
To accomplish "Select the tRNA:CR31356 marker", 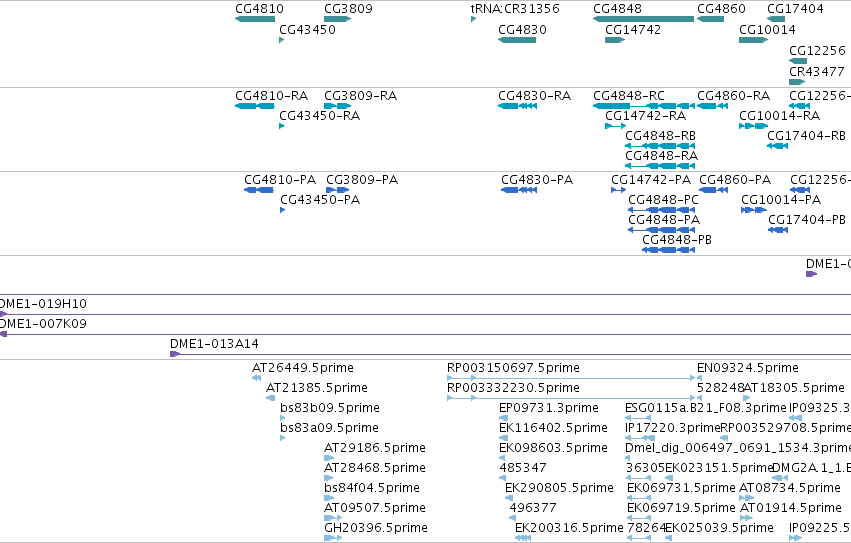I will [473, 19].
